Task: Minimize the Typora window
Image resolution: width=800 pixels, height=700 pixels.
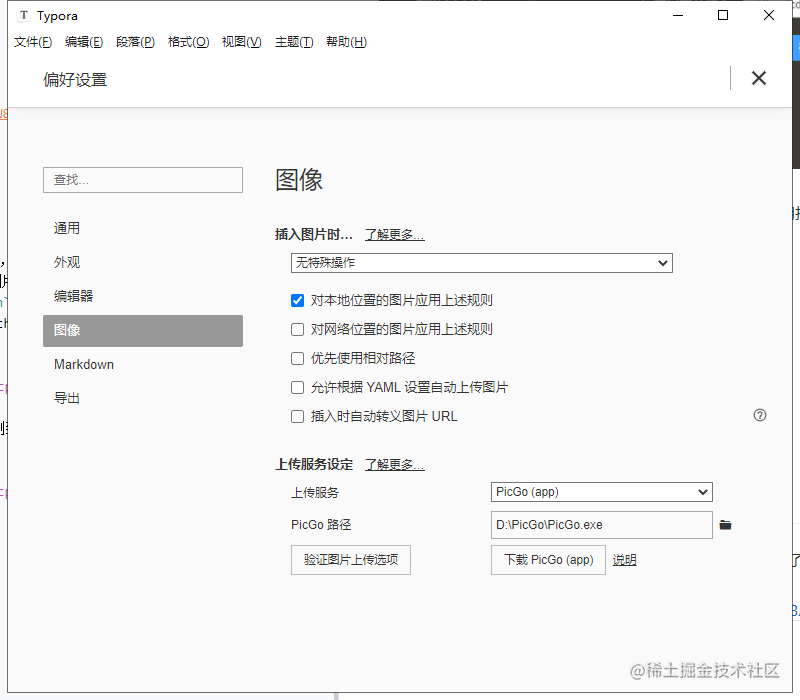Action: pyautogui.click(x=678, y=15)
